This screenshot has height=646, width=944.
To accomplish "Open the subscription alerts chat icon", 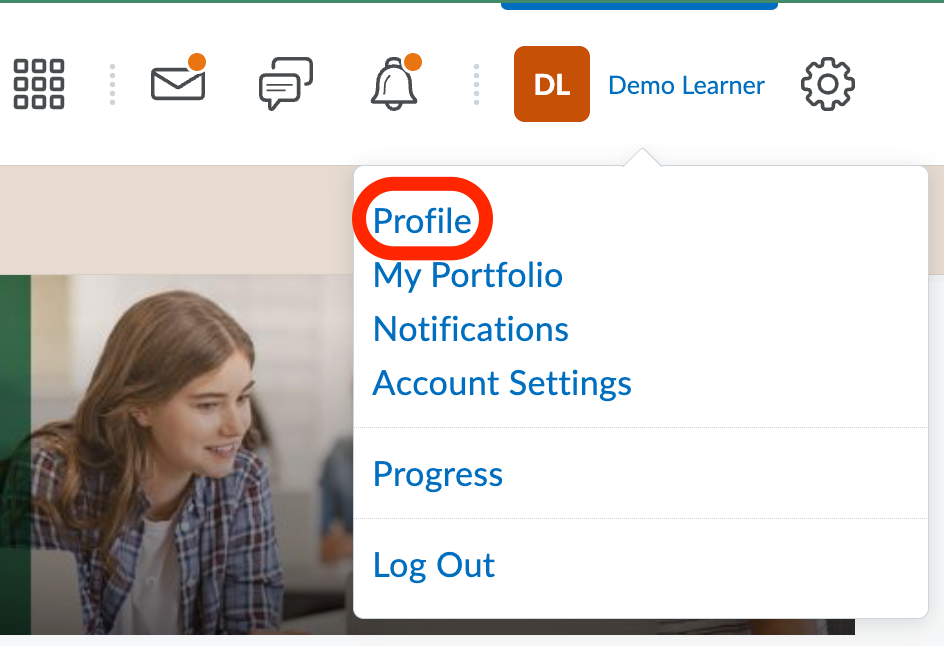I will [286, 83].
